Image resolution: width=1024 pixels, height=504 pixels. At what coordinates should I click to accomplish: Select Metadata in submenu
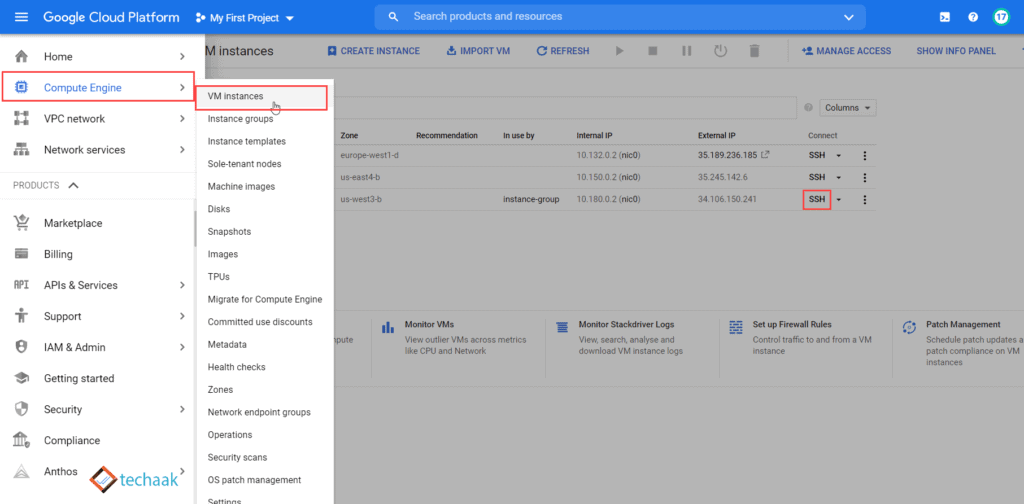point(227,344)
